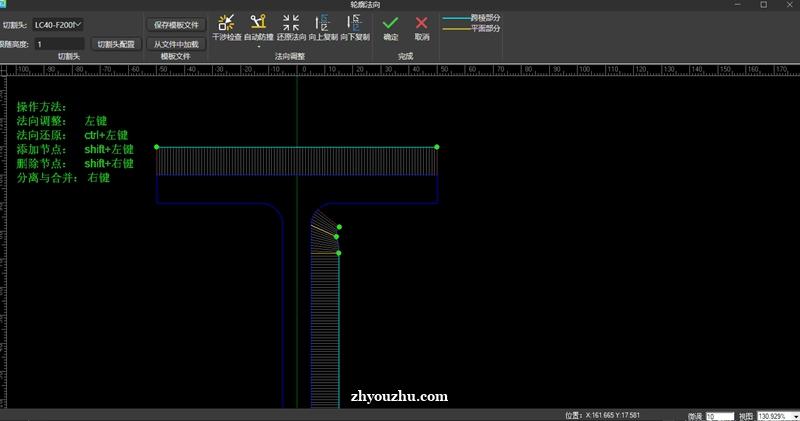Open the 切割头 cutting head dropdown LC40-F200
The image size is (800, 421).
click(58, 24)
